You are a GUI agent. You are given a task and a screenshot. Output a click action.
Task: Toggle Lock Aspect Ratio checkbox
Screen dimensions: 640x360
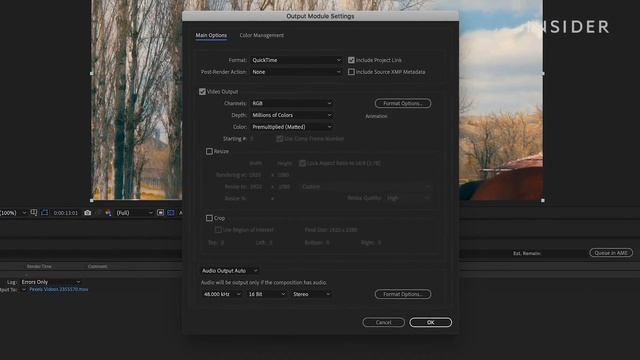(302, 163)
